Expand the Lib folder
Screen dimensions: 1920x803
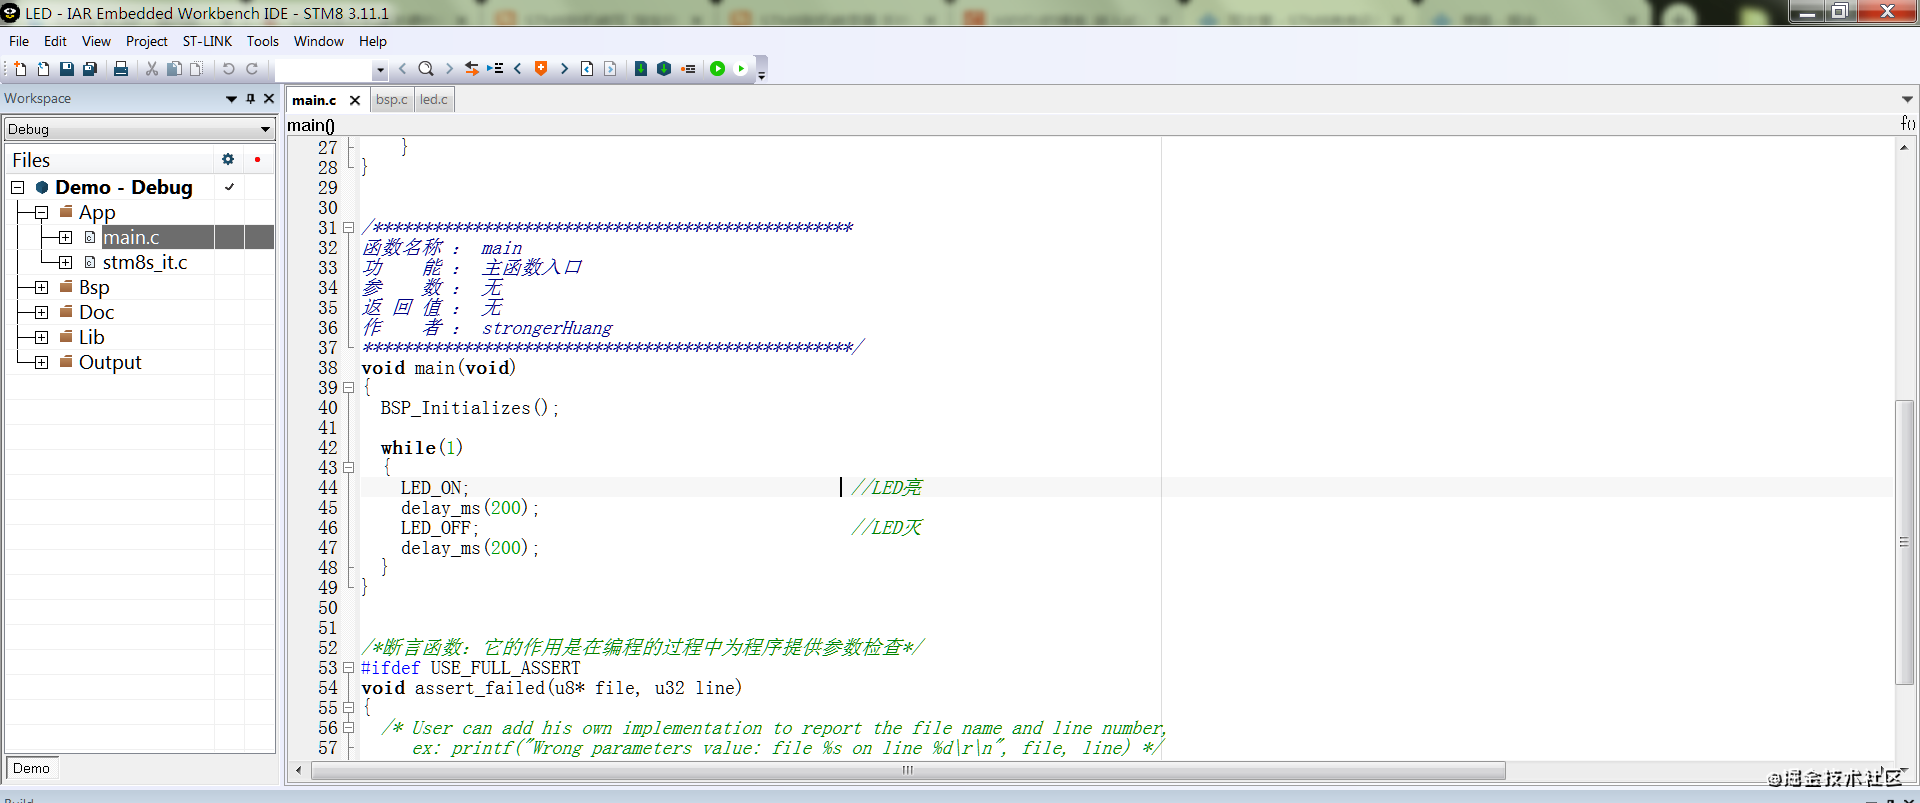pos(41,337)
